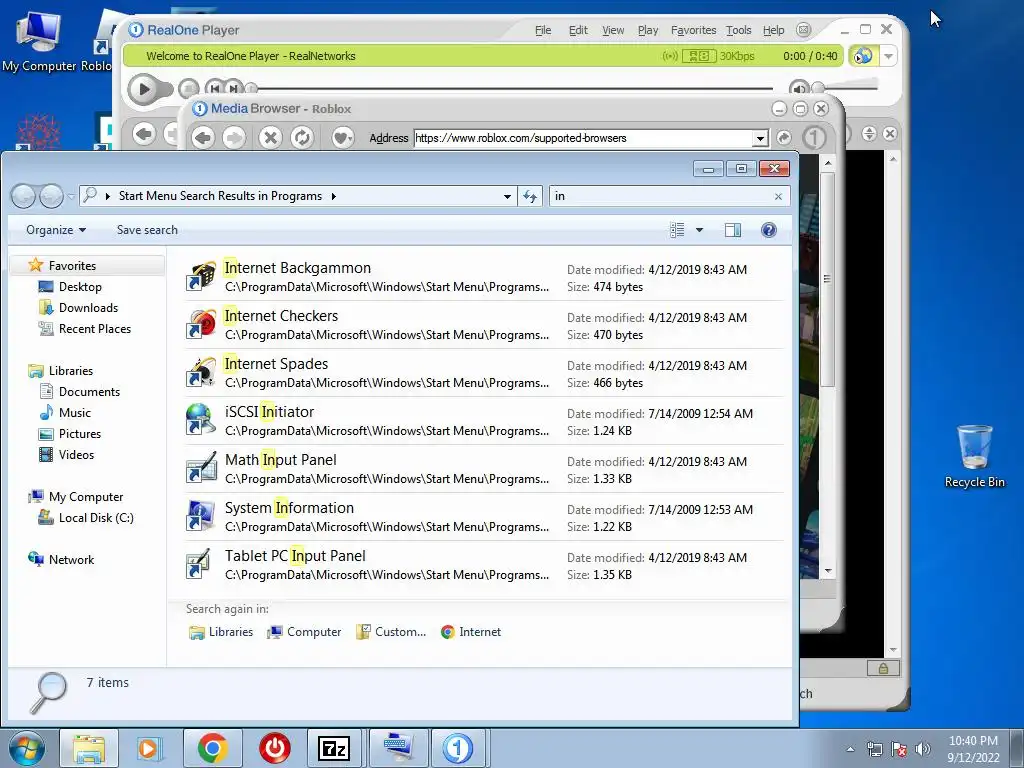The image size is (1024, 768).
Task: Click Save search button
Action: [147, 230]
